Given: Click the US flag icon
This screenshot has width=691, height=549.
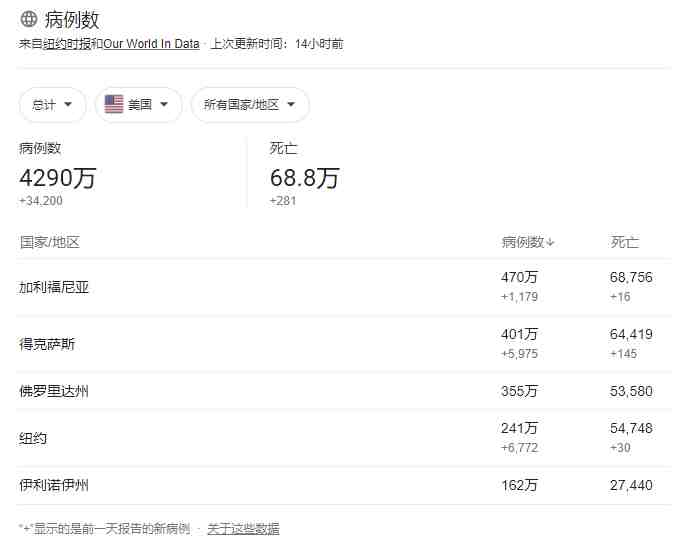Looking at the screenshot, I should point(114,104).
